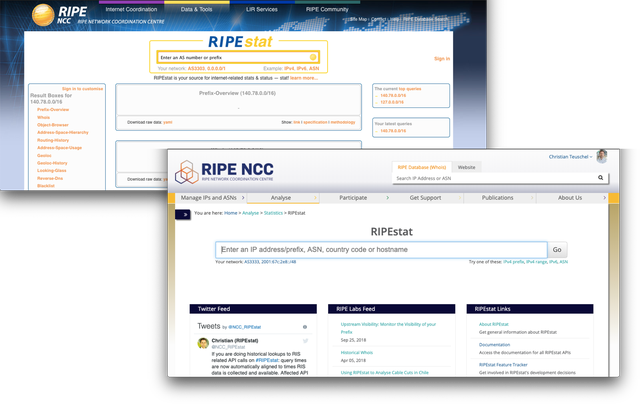Open Object-Browser in Result Boxes list
640x404 pixels.
click(x=53, y=125)
